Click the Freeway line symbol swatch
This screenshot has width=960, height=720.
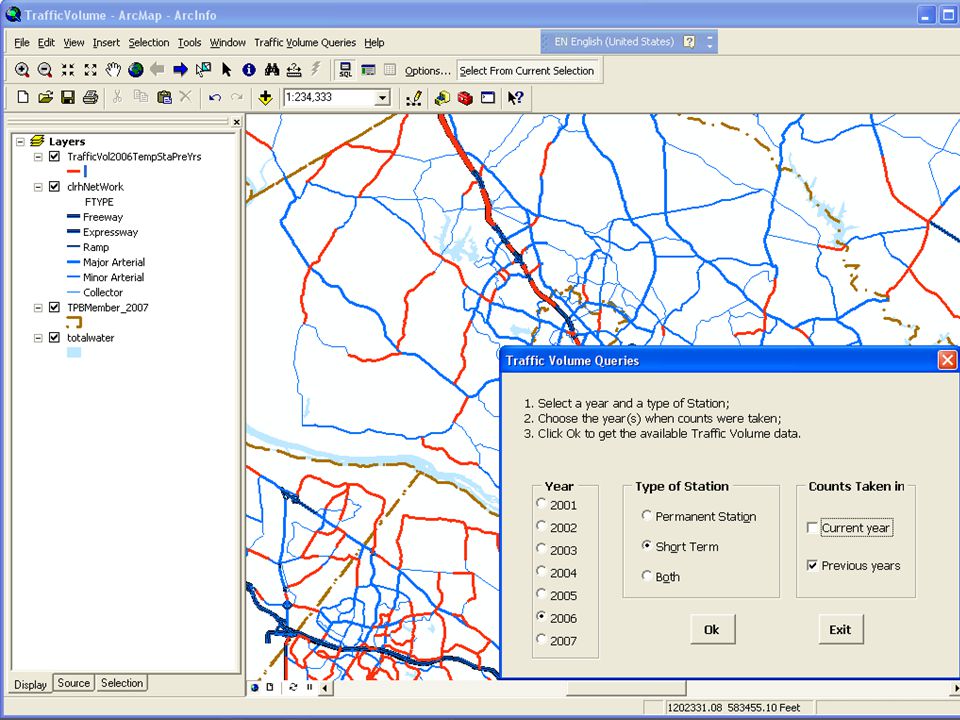click(x=73, y=217)
